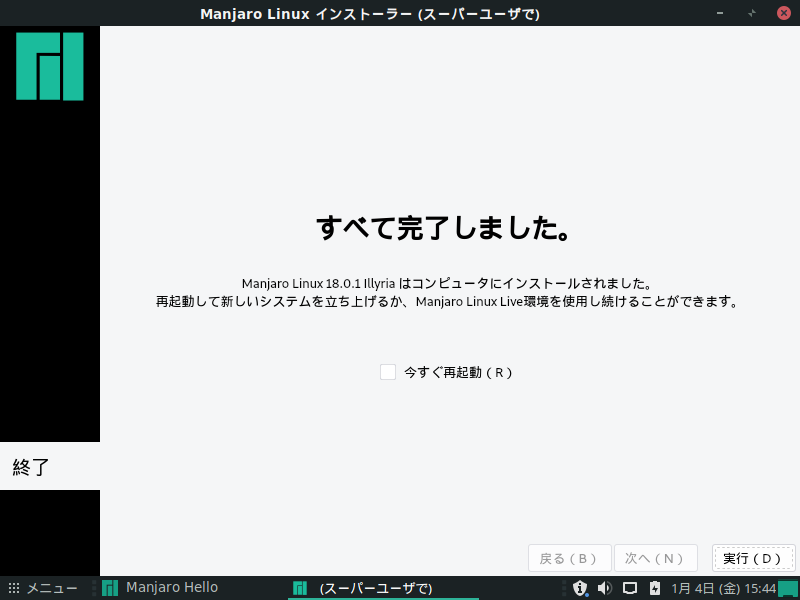Open the volume speaker tray icon
Viewport: 800px width, 600px height.
[x=605, y=588]
